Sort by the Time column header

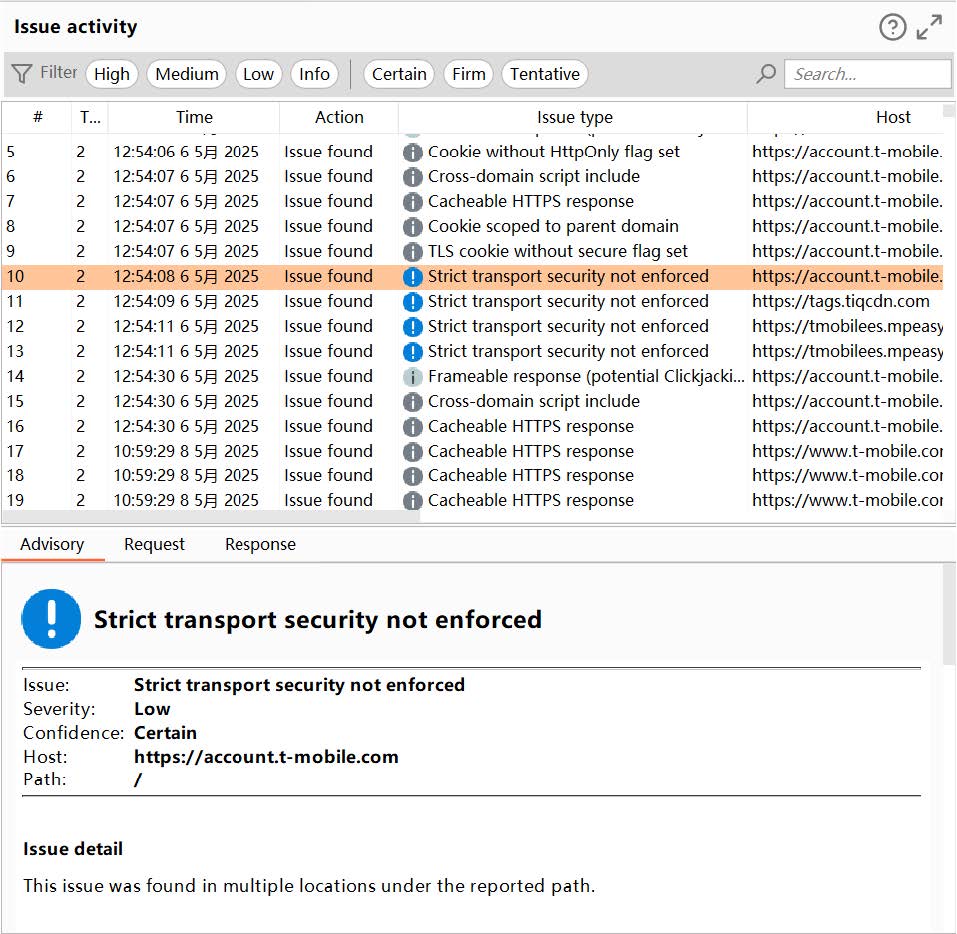point(194,117)
